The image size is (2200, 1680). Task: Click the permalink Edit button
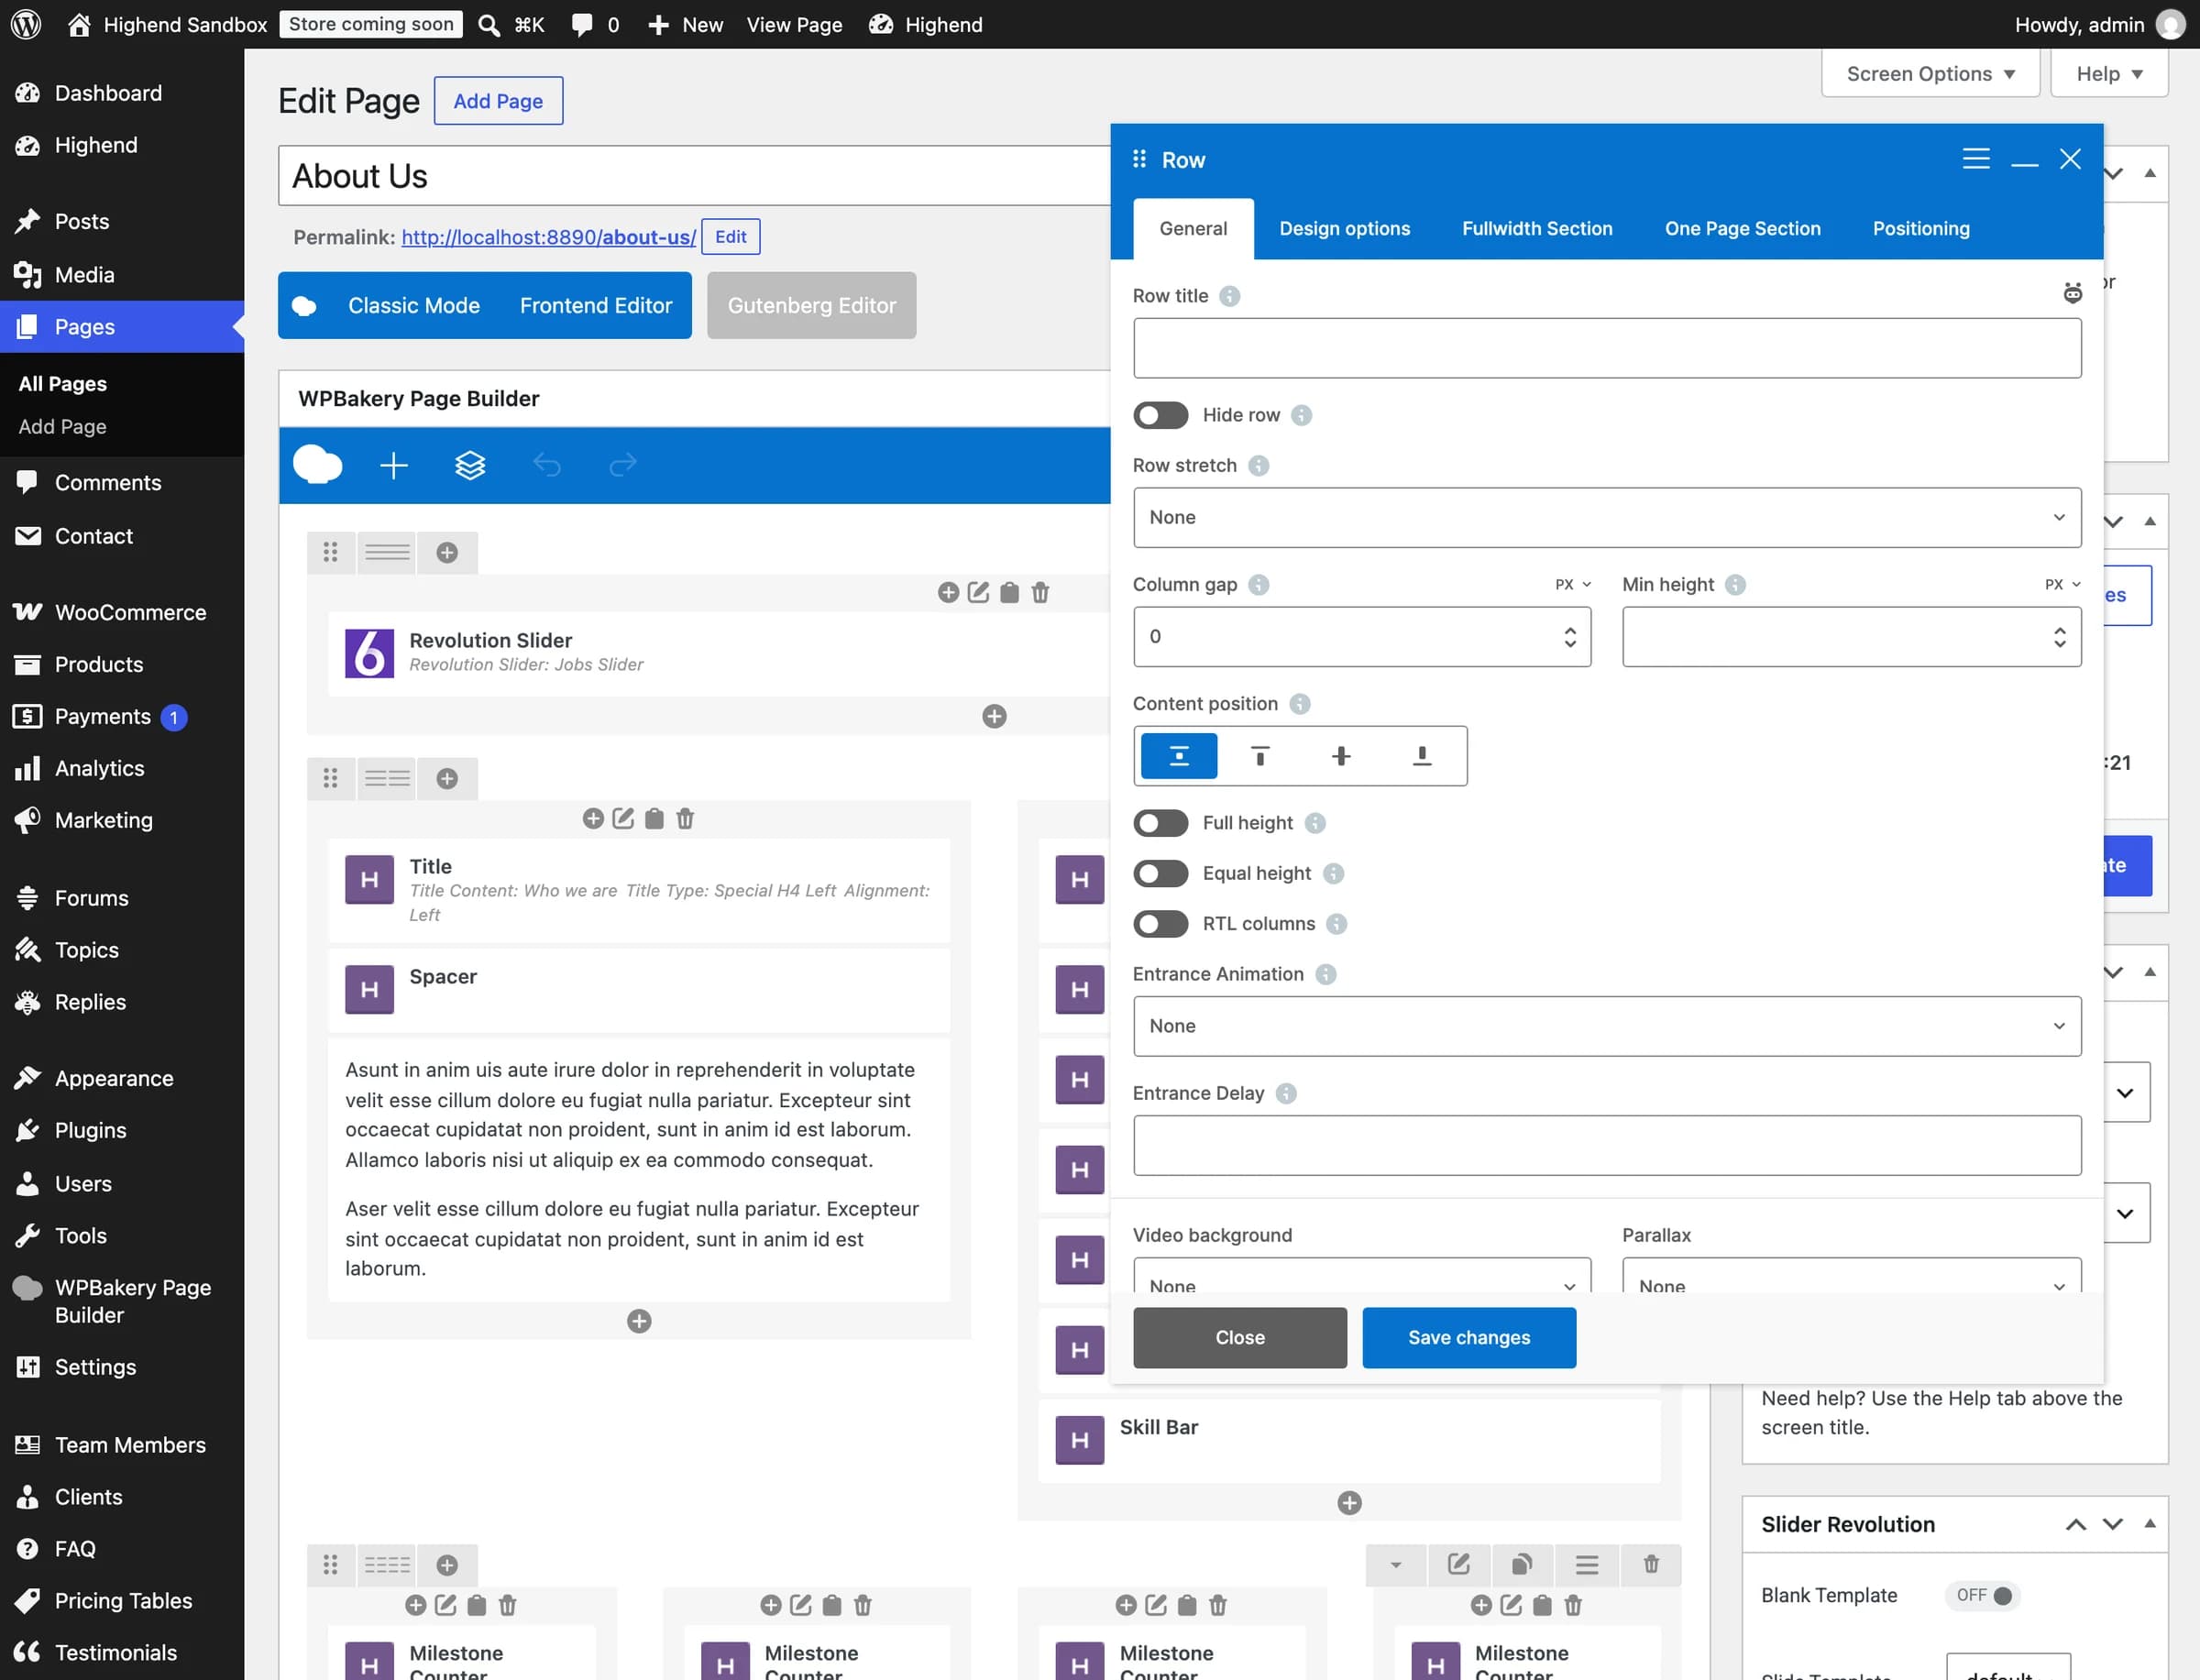(x=731, y=237)
